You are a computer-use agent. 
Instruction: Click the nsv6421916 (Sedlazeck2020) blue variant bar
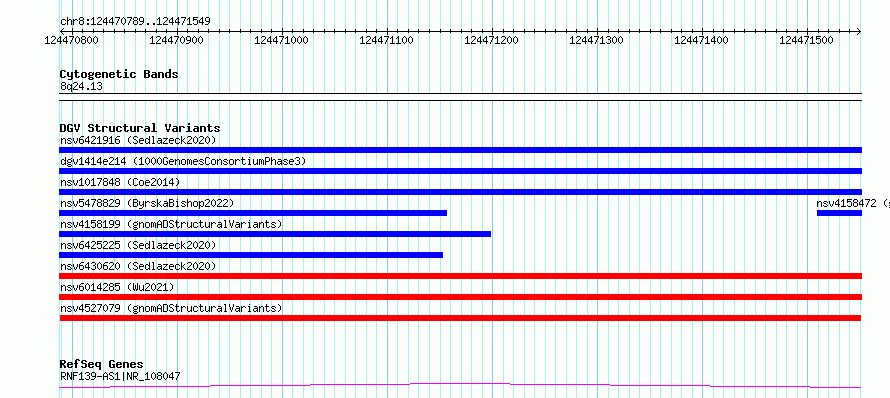460,150
